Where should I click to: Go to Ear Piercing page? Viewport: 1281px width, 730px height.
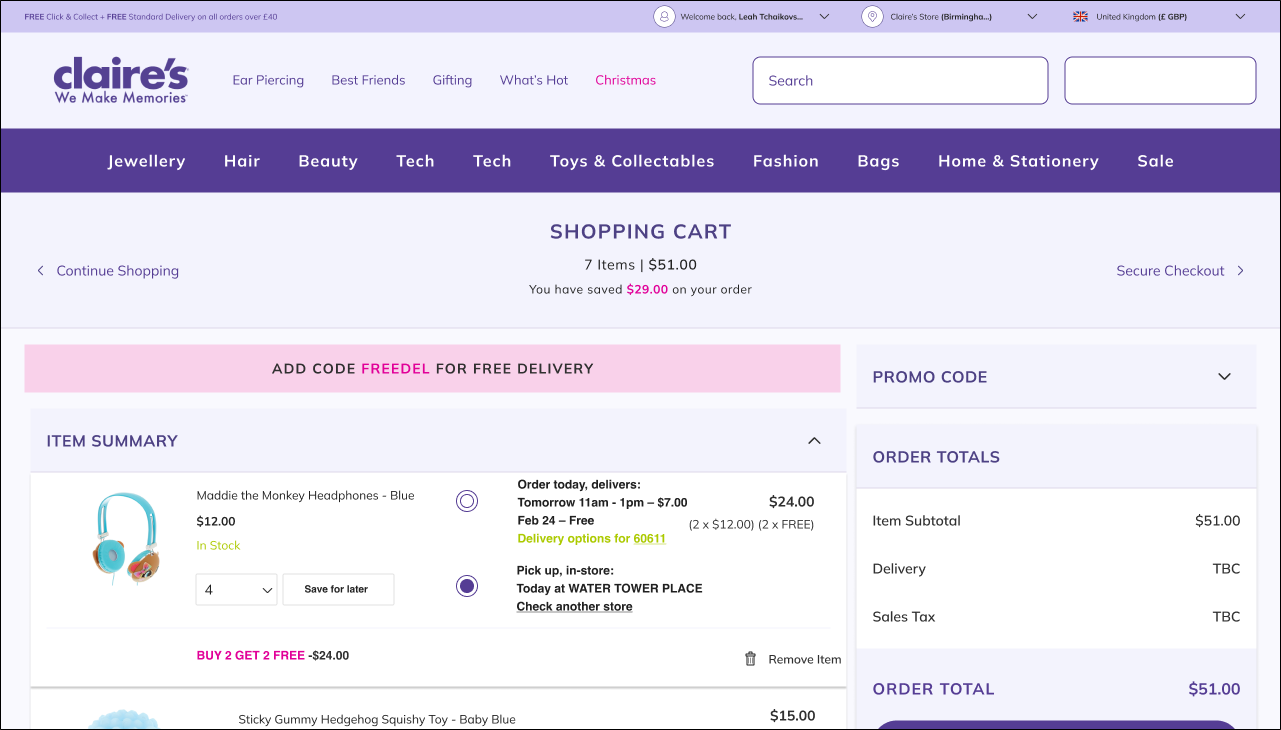tap(268, 80)
